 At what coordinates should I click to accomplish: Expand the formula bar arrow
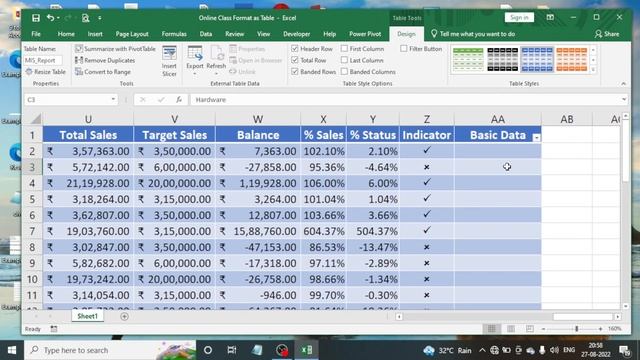click(624, 100)
